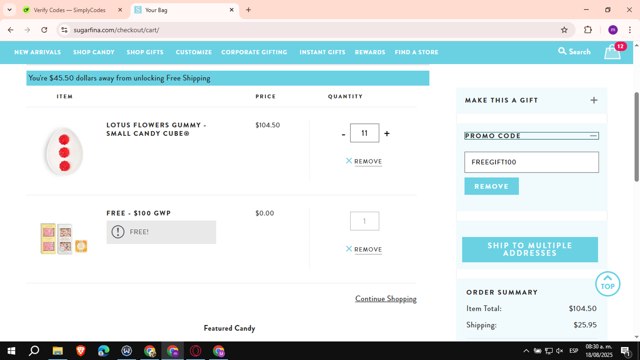Open the Shop Gifts menu
The width and height of the screenshot is (640, 360).
click(x=145, y=52)
